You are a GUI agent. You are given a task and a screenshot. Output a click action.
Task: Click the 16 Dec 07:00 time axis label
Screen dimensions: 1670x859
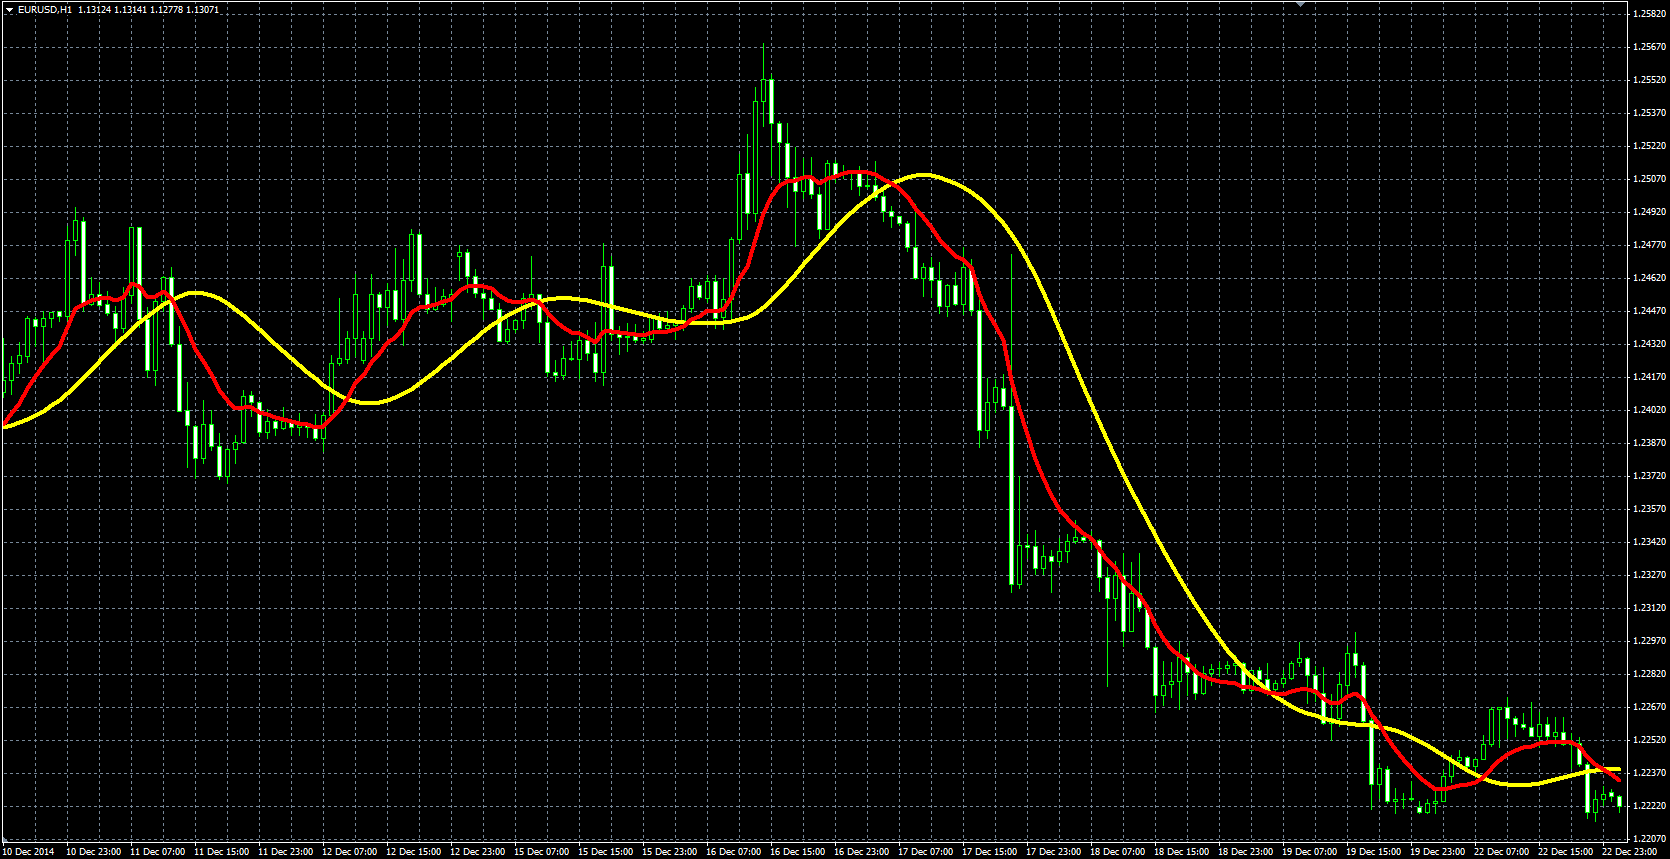pos(734,852)
